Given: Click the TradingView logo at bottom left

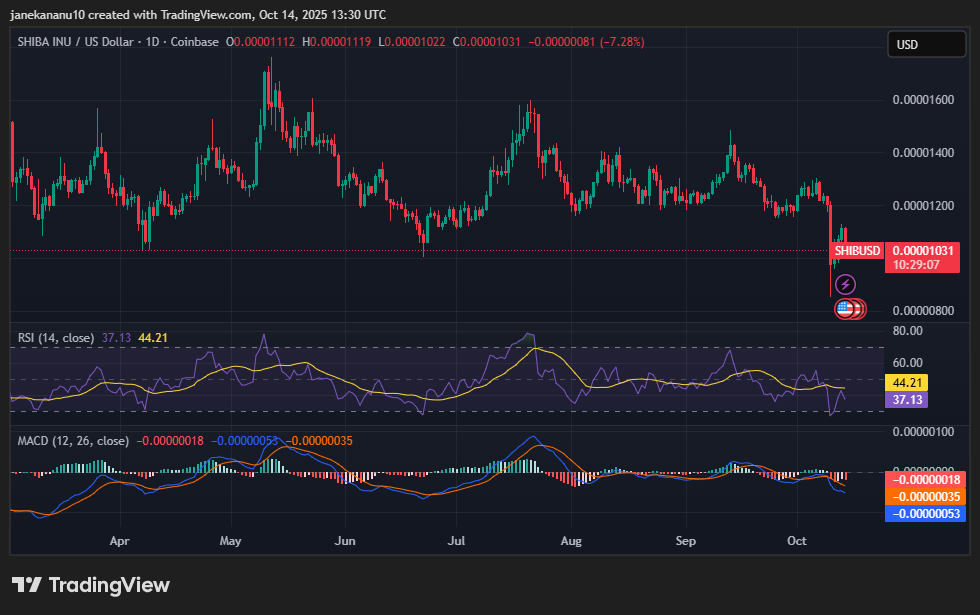Looking at the screenshot, I should click(91, 585).
